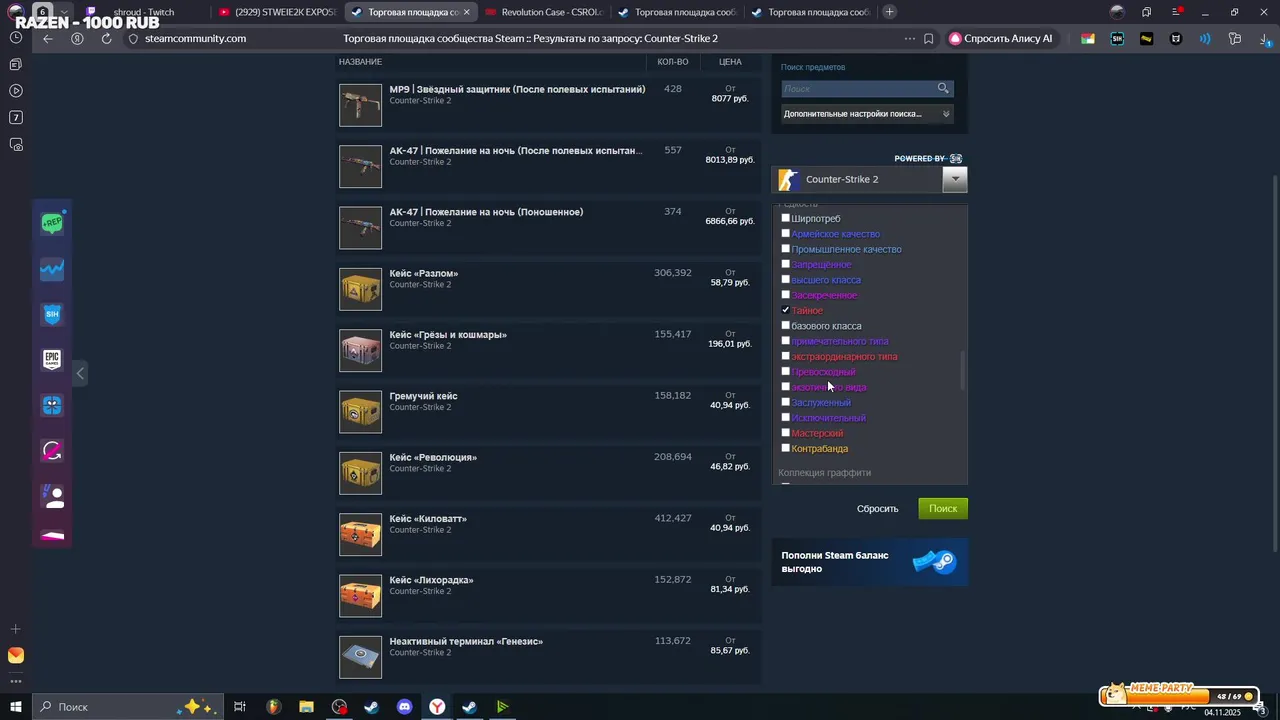Screen dimensions: 1280x720
Task: Open Кейс «Грёзы и кошмары» listing
Action: pos(548,350)
